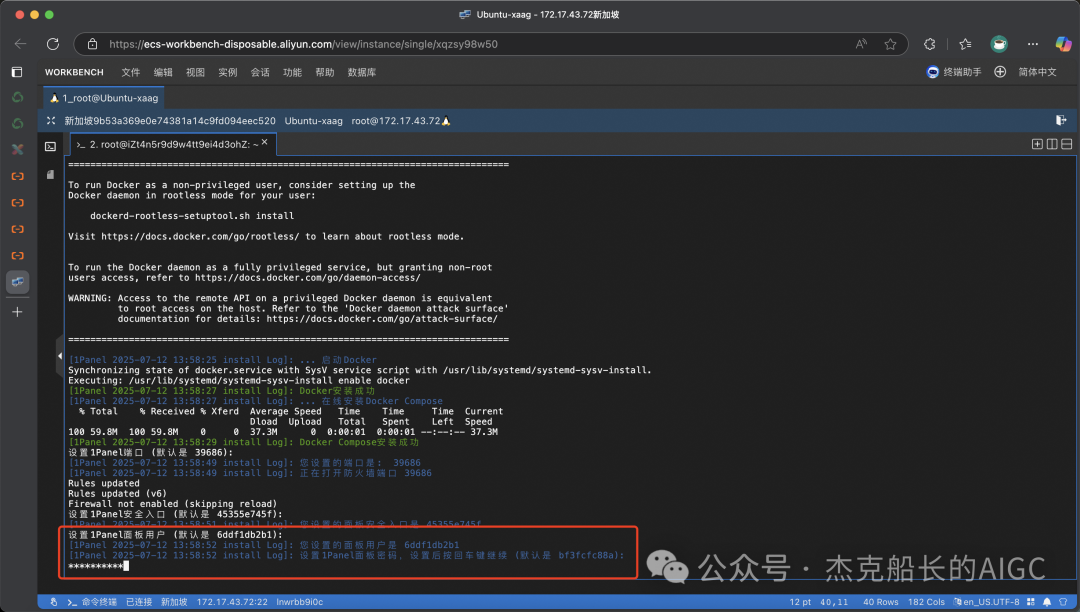This screenshot has width=1080, height=612.
Task: Open the terminal assistant 终端助手
Action: click(x=954, y=72)
